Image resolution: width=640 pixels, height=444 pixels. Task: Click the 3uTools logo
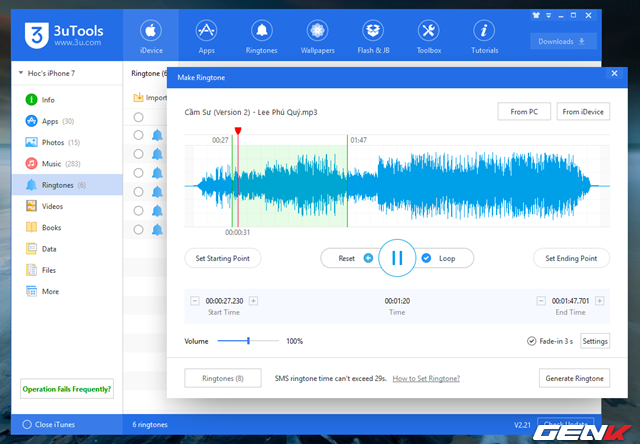64,36
